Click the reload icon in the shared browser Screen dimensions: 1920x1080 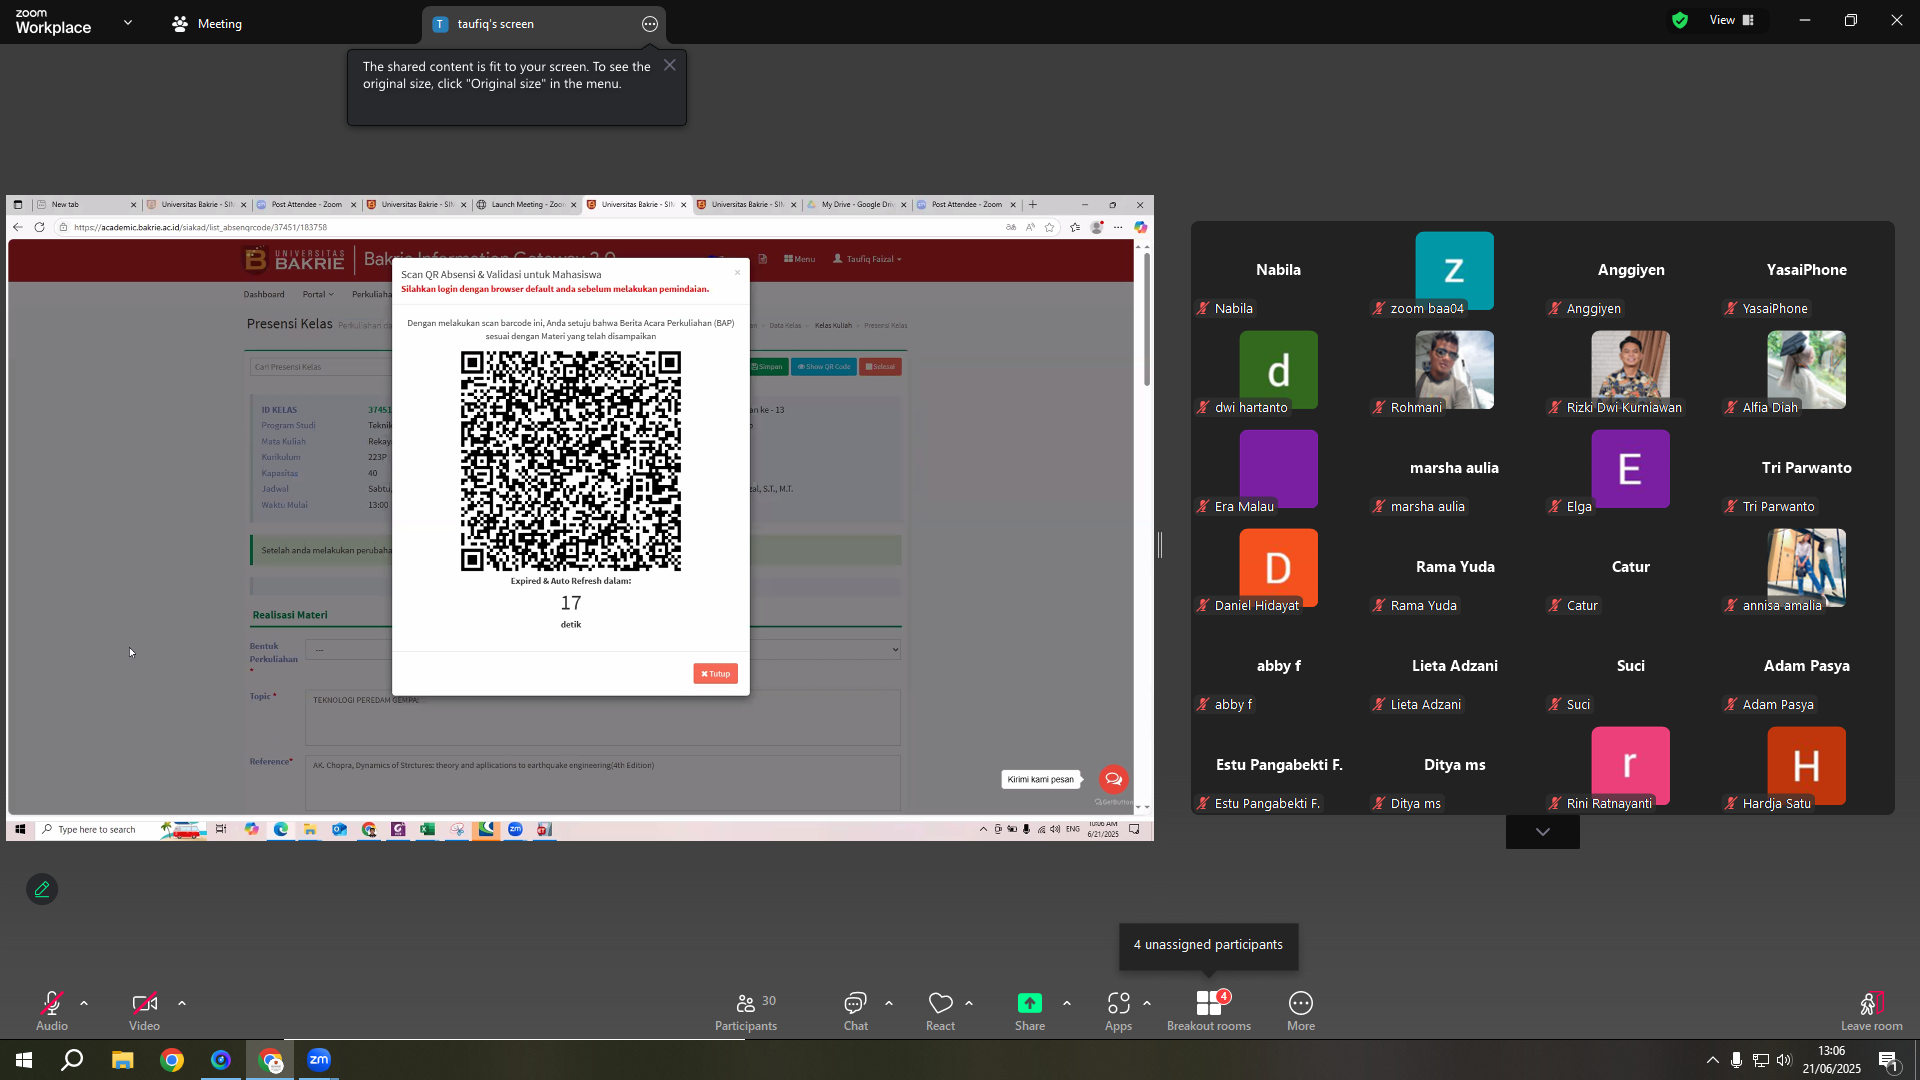pyautogui.click(x=39, y=227)
